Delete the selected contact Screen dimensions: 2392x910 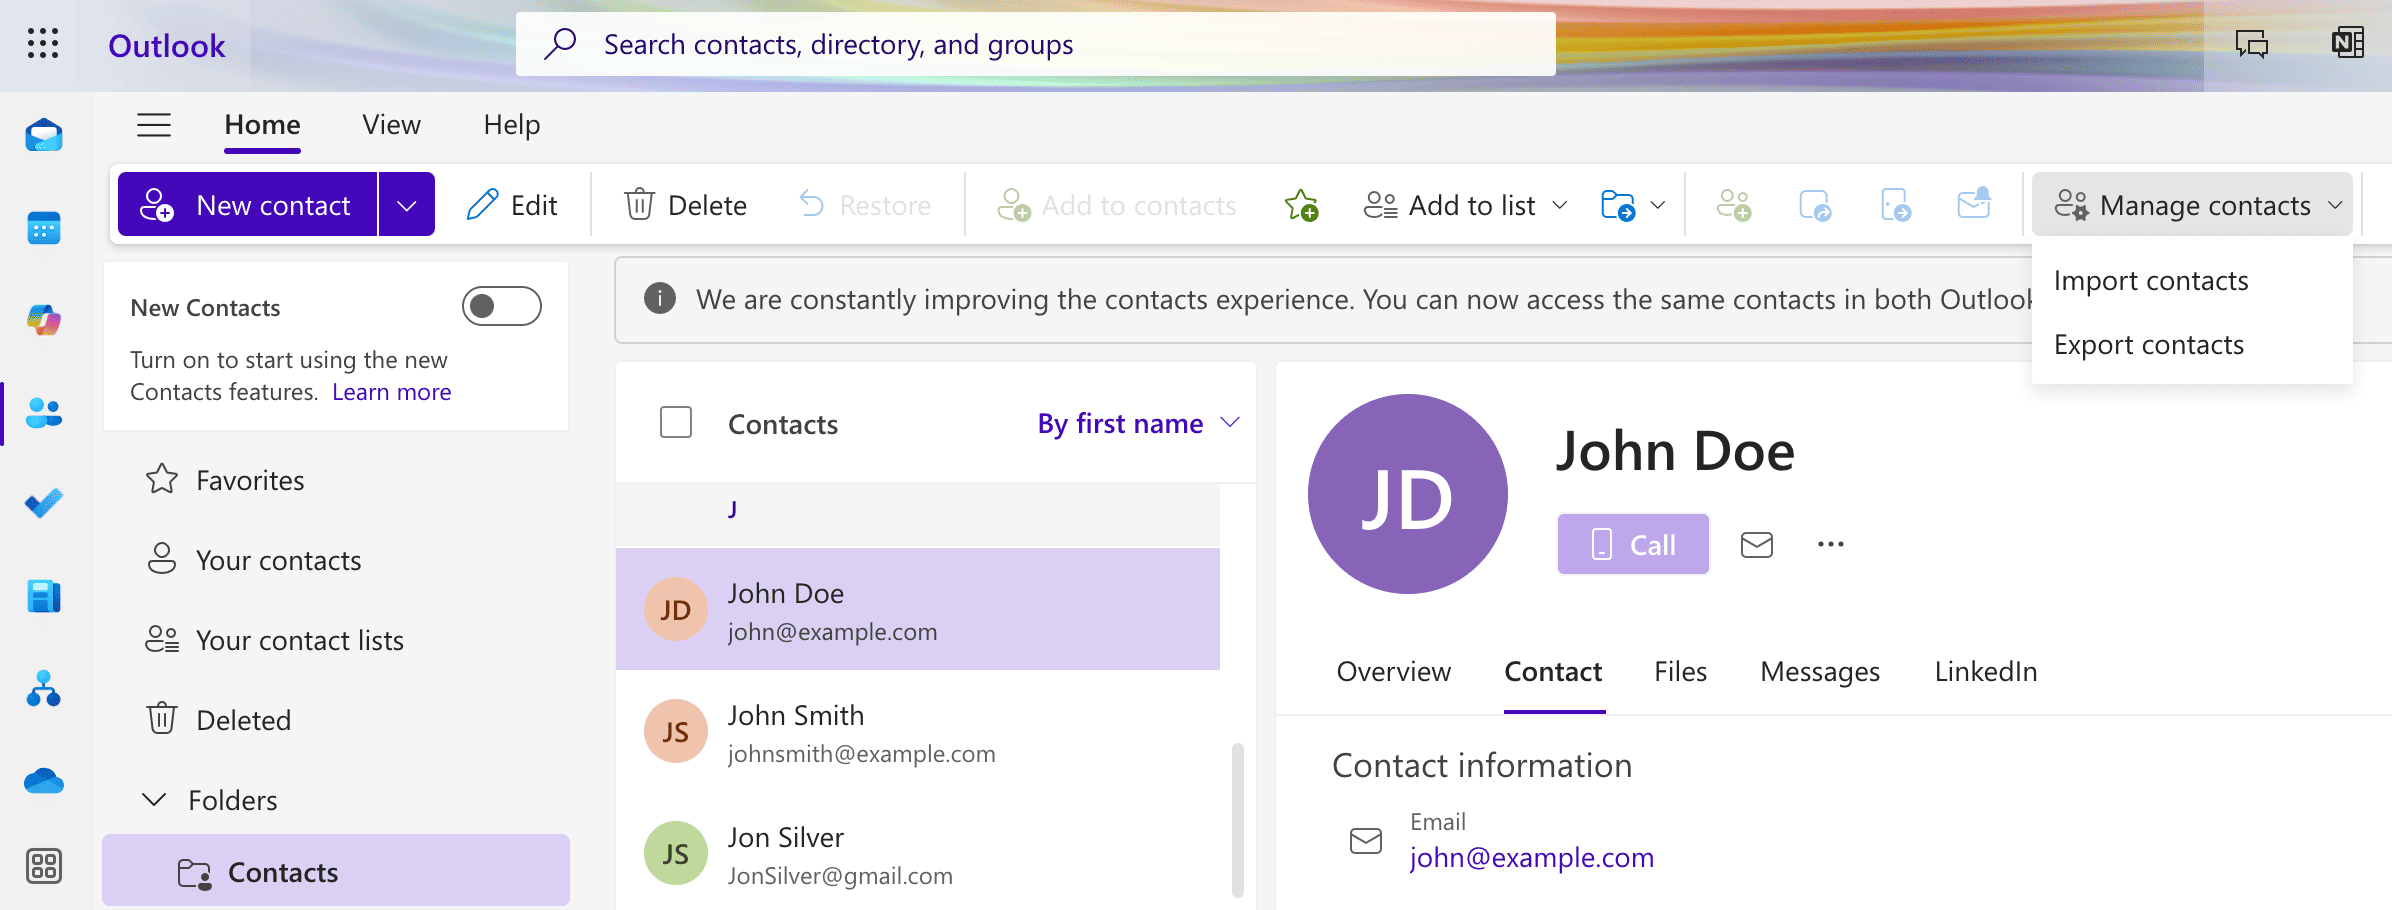pyautogui.click(x=686, y=205)
